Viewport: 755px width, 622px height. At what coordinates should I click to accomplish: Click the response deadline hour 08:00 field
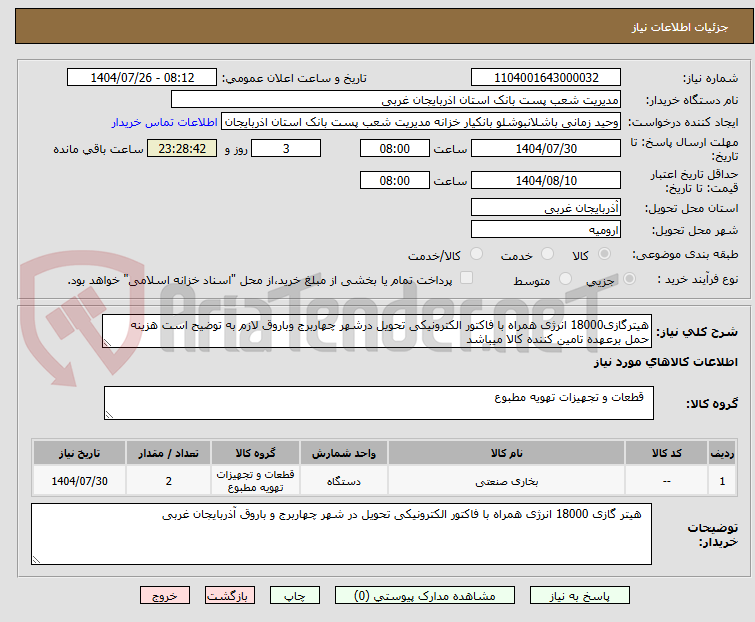coord(395,148)
